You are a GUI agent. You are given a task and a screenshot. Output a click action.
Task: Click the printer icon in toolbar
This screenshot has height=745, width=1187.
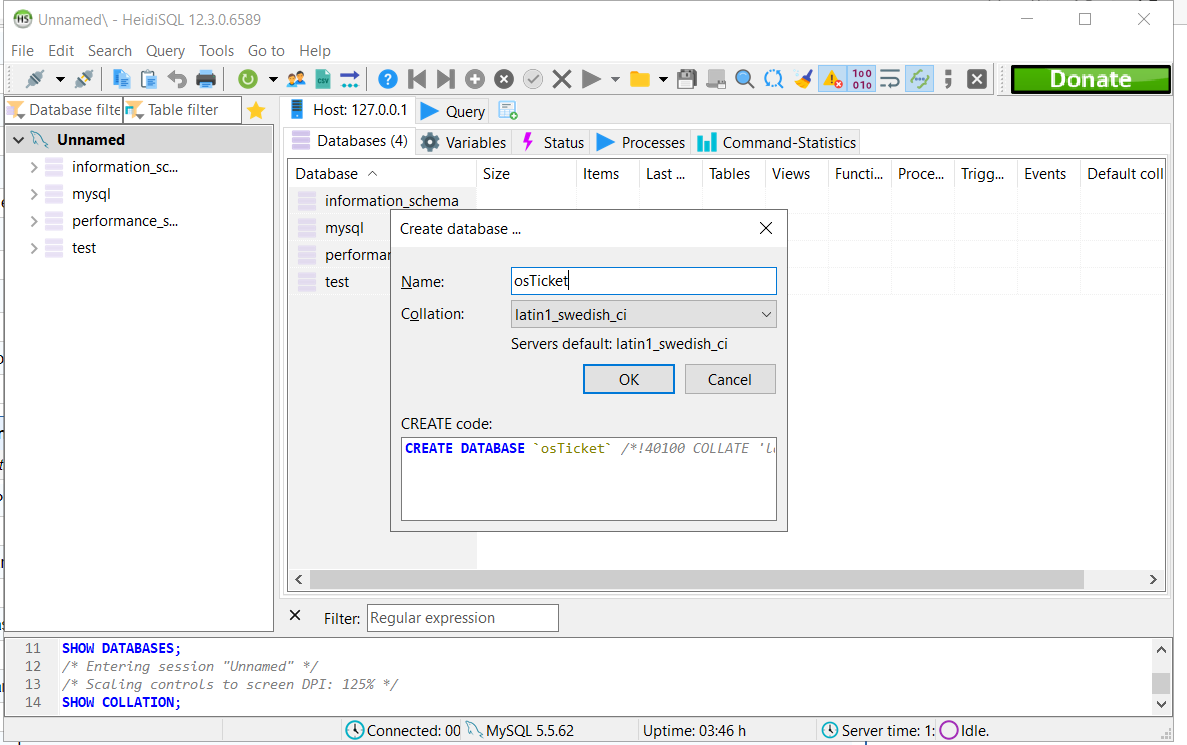(206, 79)
